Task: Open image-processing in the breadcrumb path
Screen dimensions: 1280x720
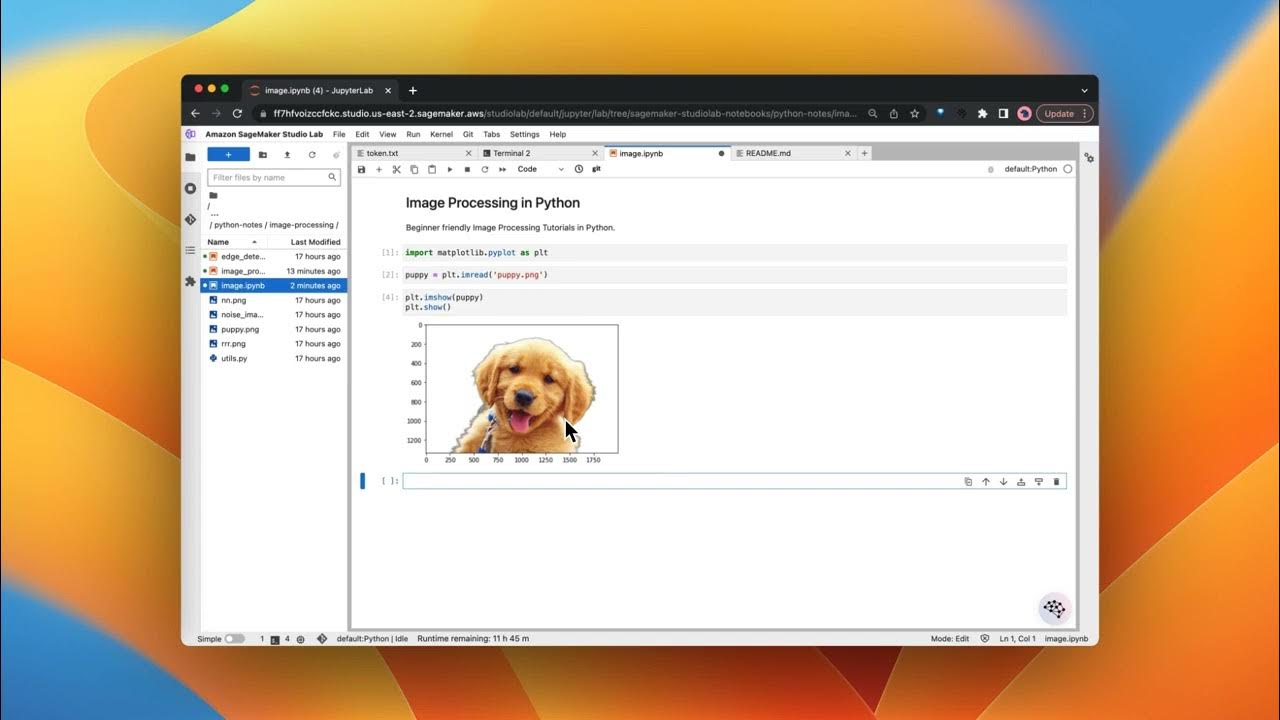Action: [x=301, y=225]
